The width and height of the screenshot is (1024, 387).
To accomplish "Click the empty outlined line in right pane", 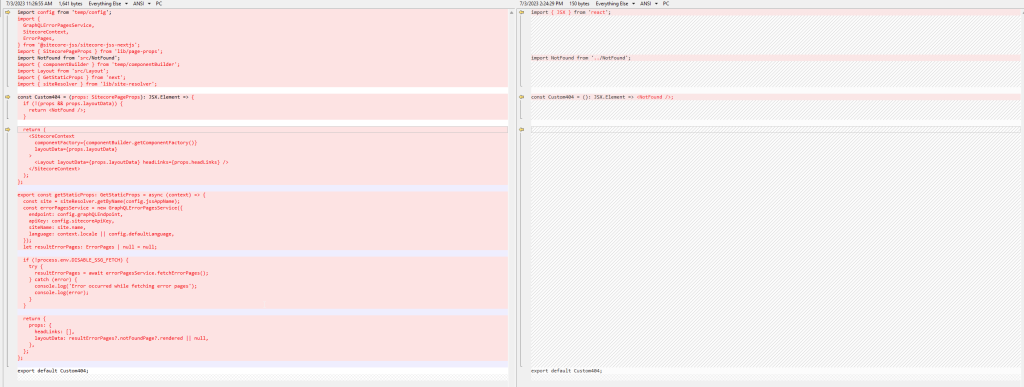I will click(x=776, y=129).
